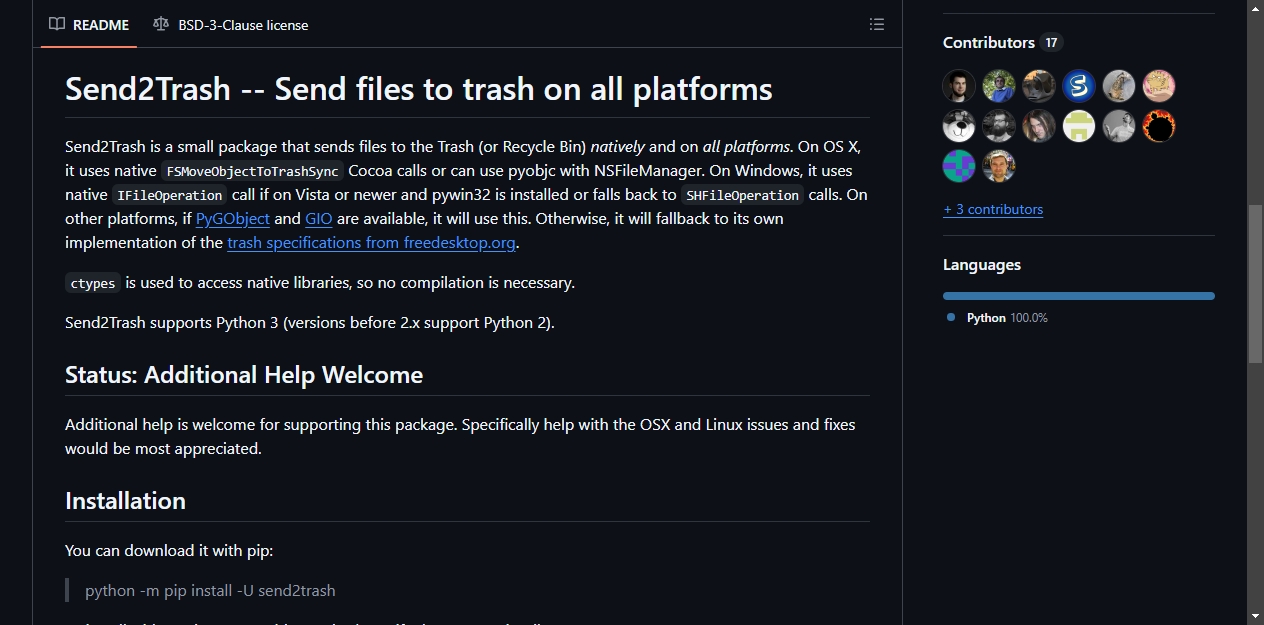Open the metal machinery photo contributor avatar

coord(1039,86)
